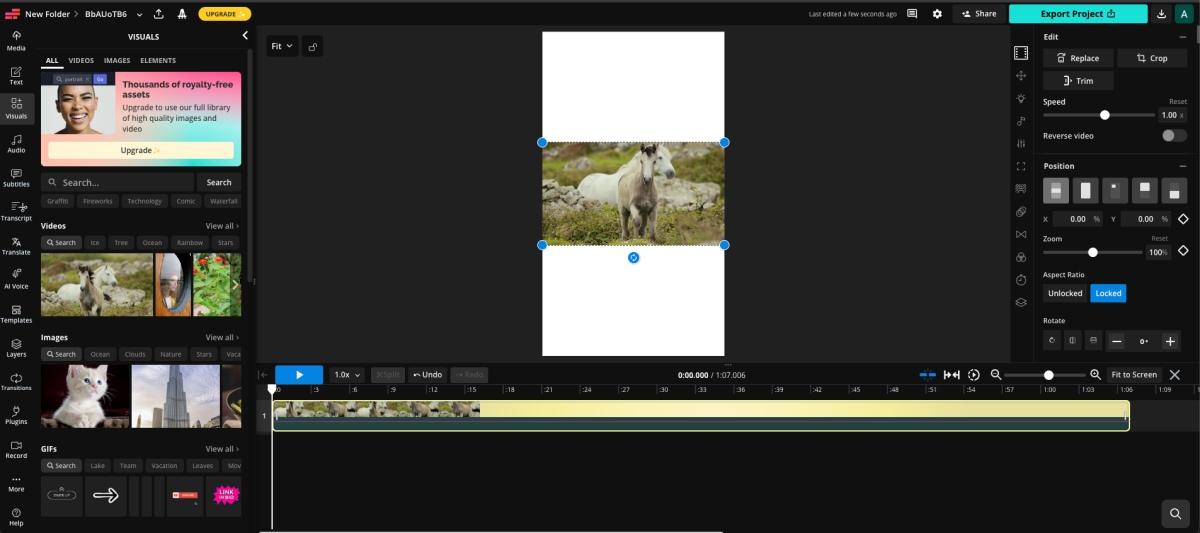Click the Replace button

(x=1077, y=58)
